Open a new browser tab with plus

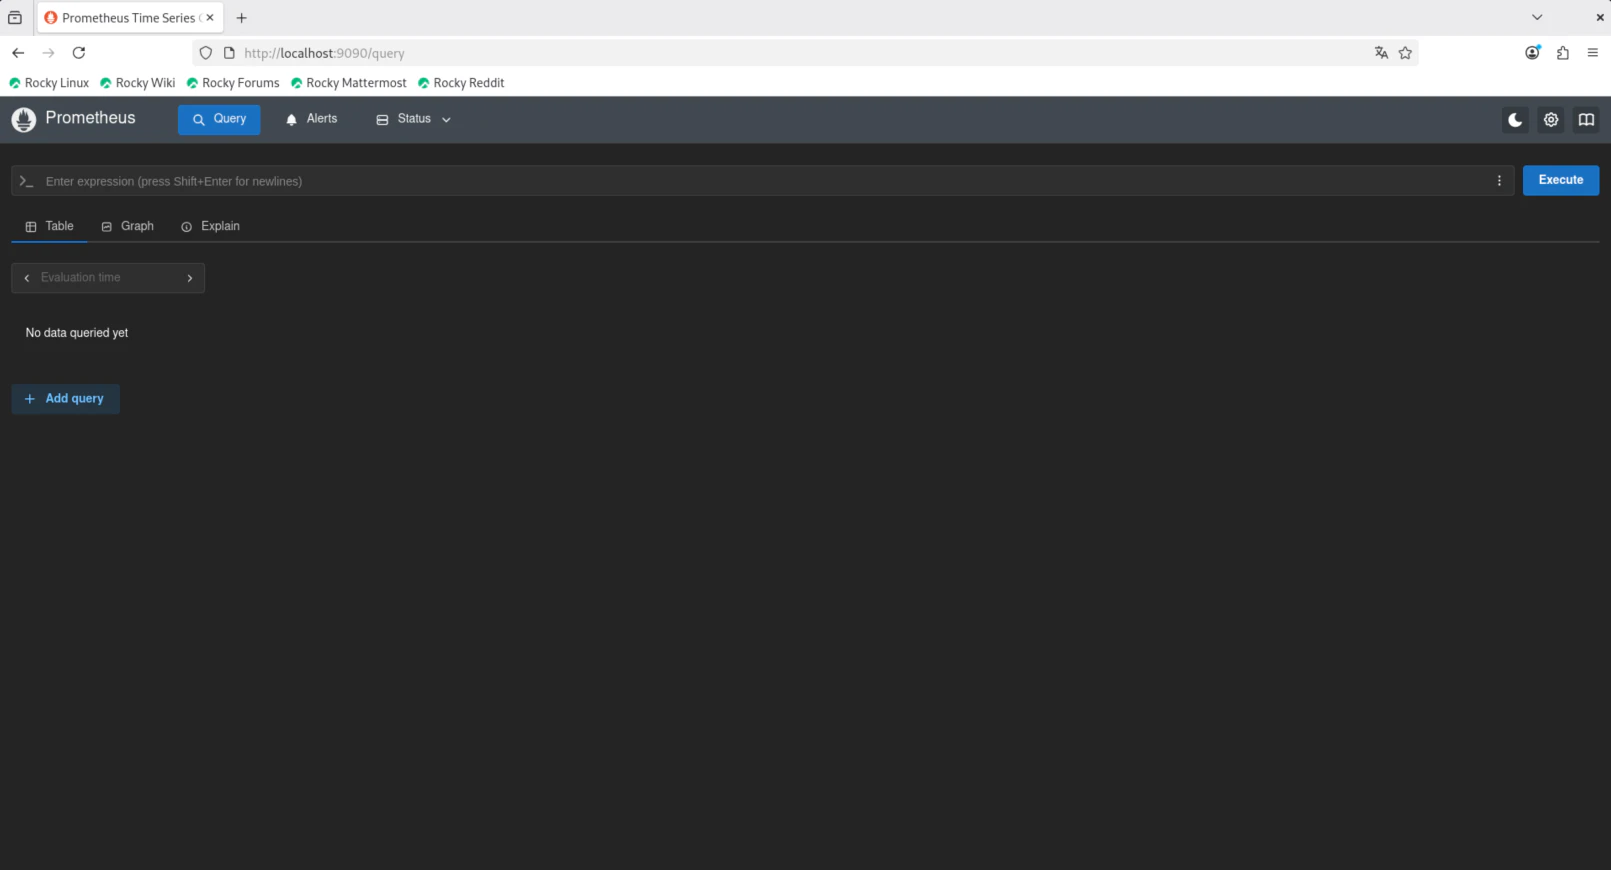241,18
